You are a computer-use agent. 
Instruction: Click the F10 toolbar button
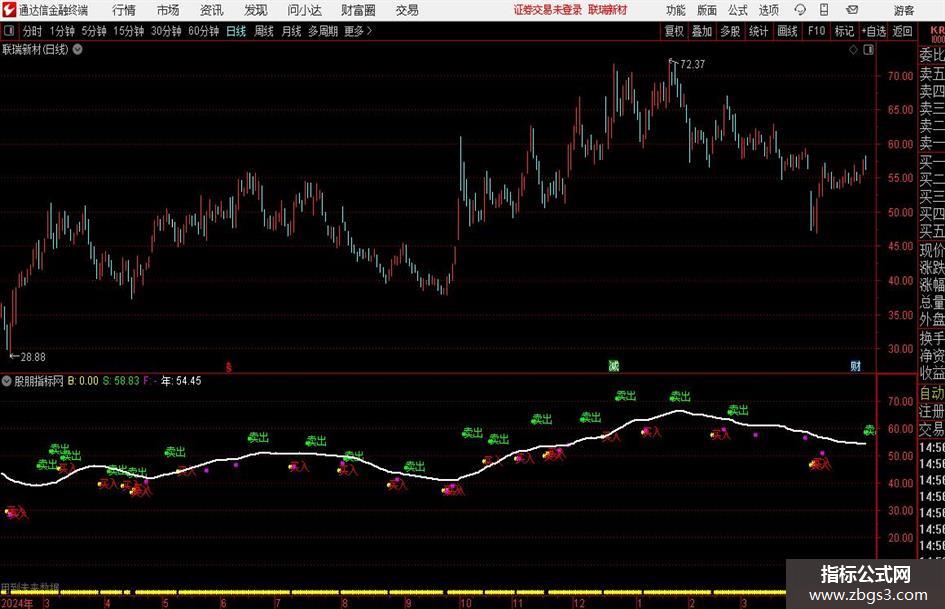(816, 31)
